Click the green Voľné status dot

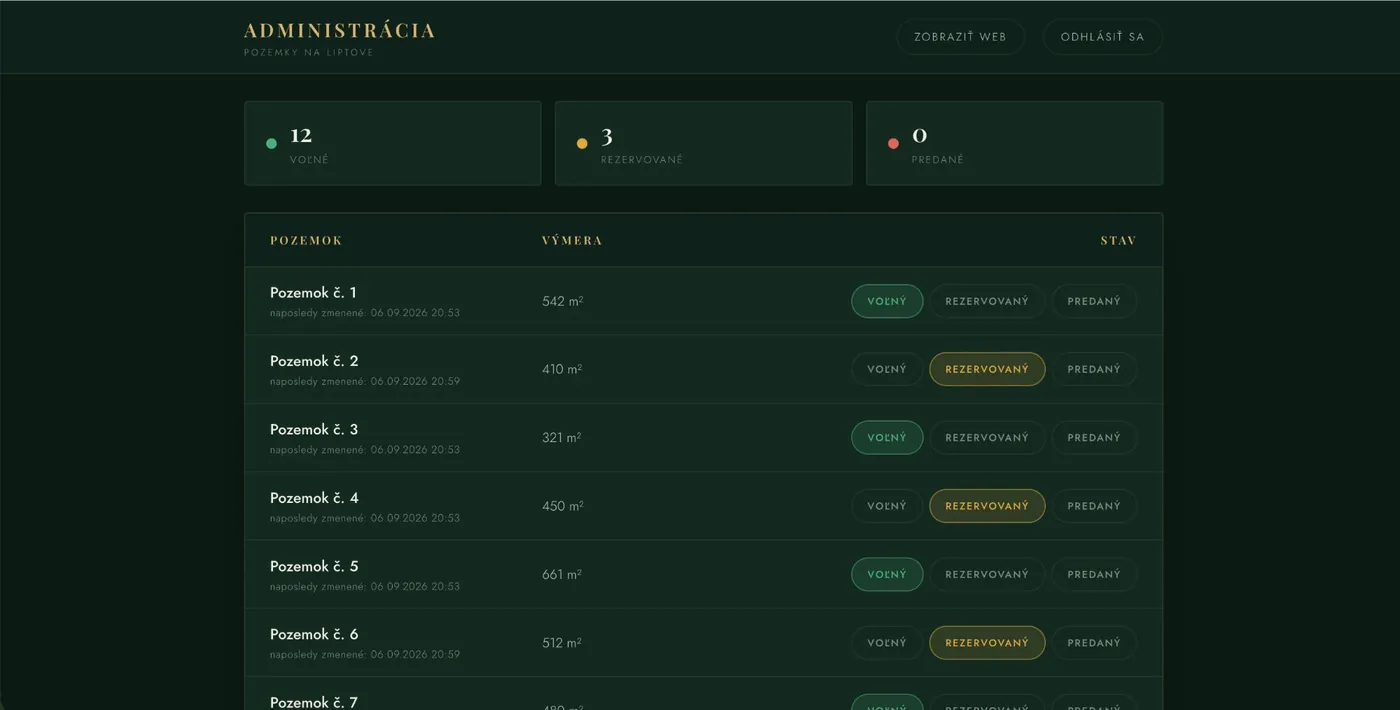(271, 143)
